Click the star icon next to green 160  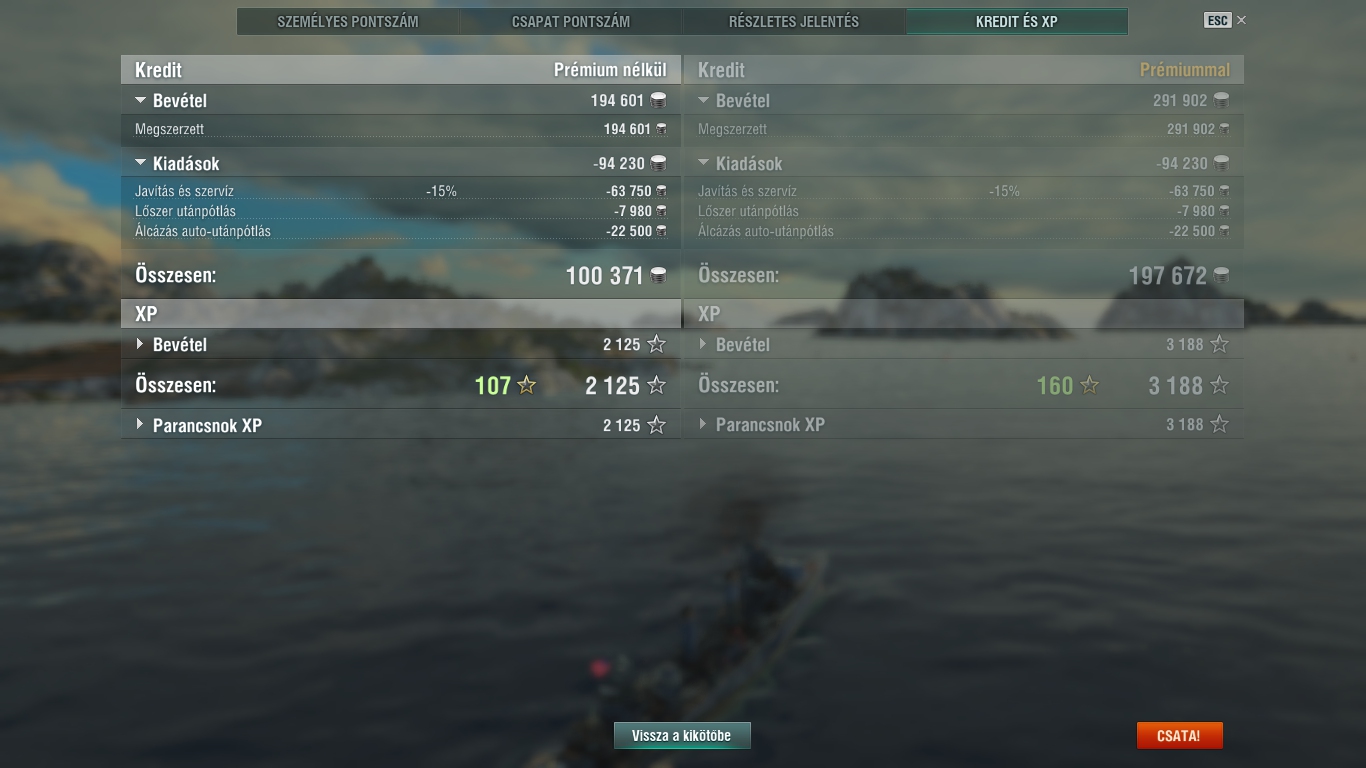coord(1090,385)
